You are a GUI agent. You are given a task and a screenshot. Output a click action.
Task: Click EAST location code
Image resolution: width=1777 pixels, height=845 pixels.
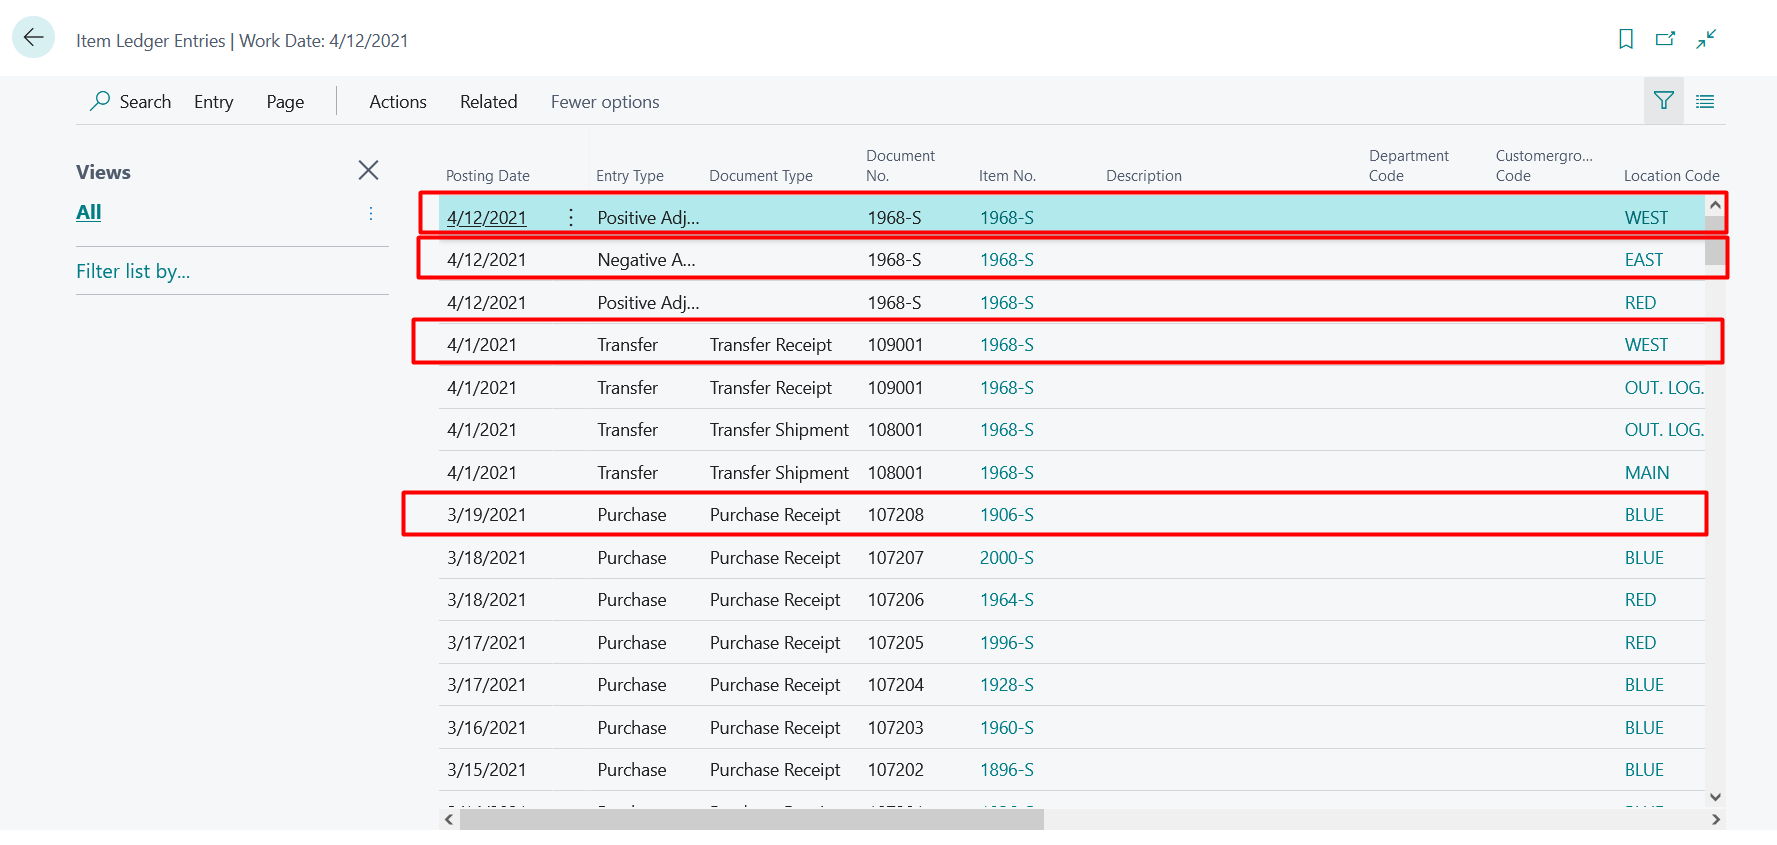pos(1644,259)
